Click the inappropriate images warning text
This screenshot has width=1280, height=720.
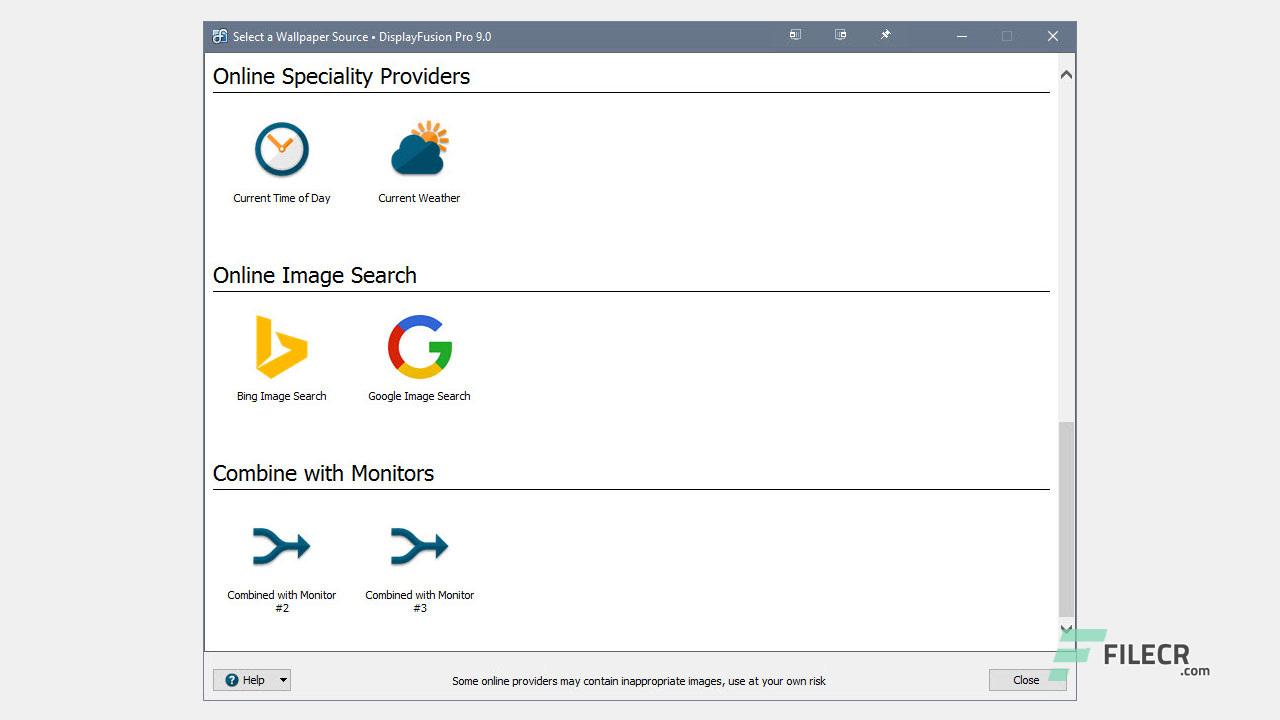[639, 681]
